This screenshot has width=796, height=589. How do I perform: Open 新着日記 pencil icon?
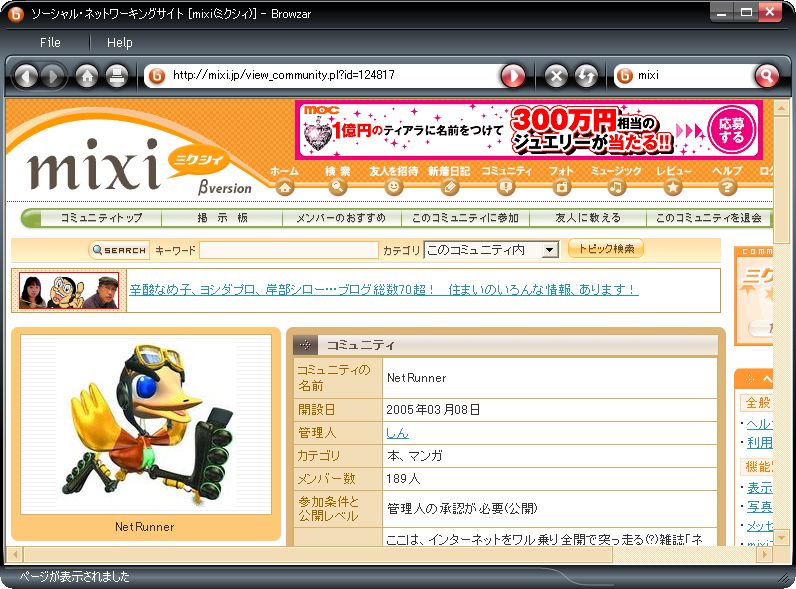[449, 187]
